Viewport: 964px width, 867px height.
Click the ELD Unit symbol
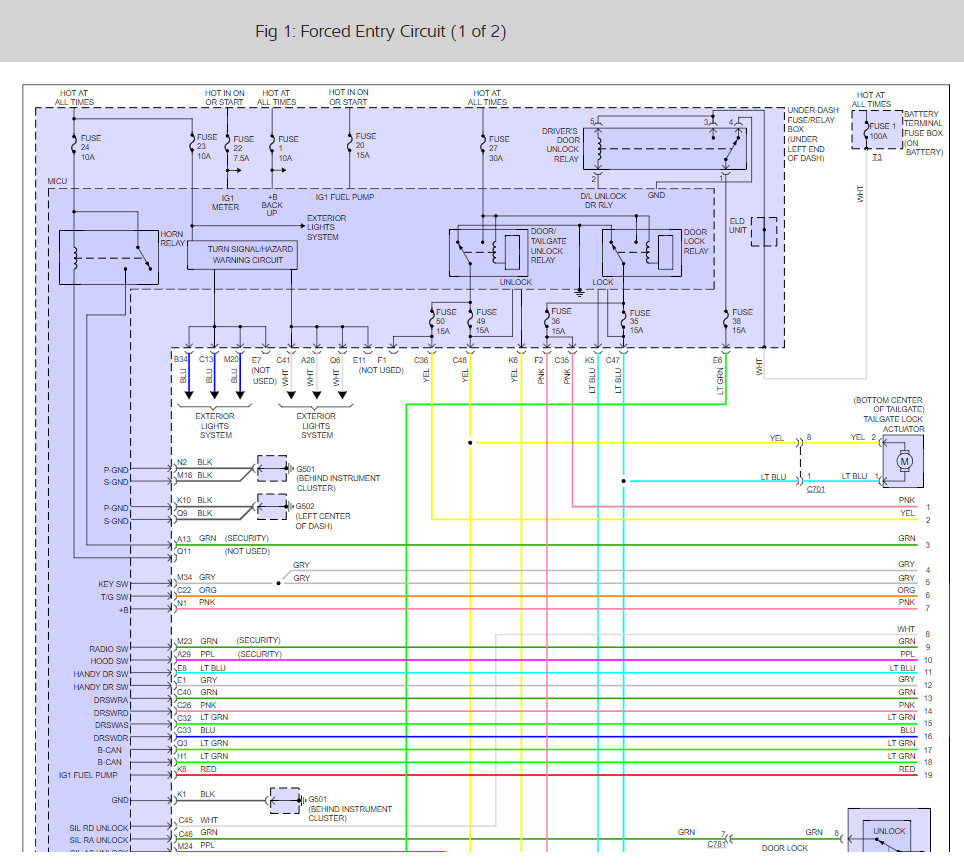point(765,231)
